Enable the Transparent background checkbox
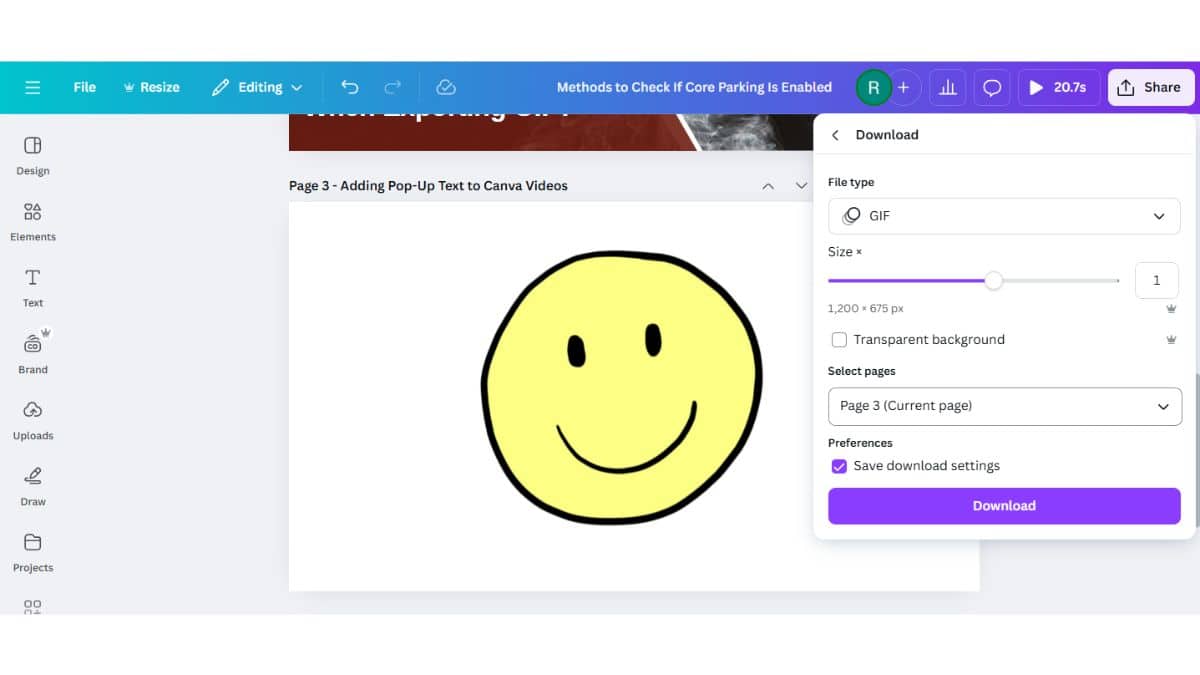The height and width of the screenshot is (675, 1200). point(839,340)
